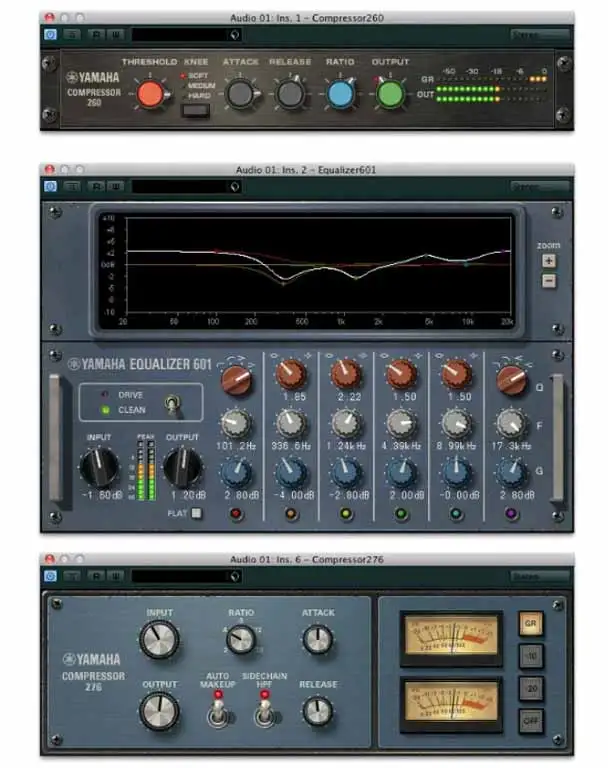Open preset browser icon in Compressor260 toolbar

point(235,35)
